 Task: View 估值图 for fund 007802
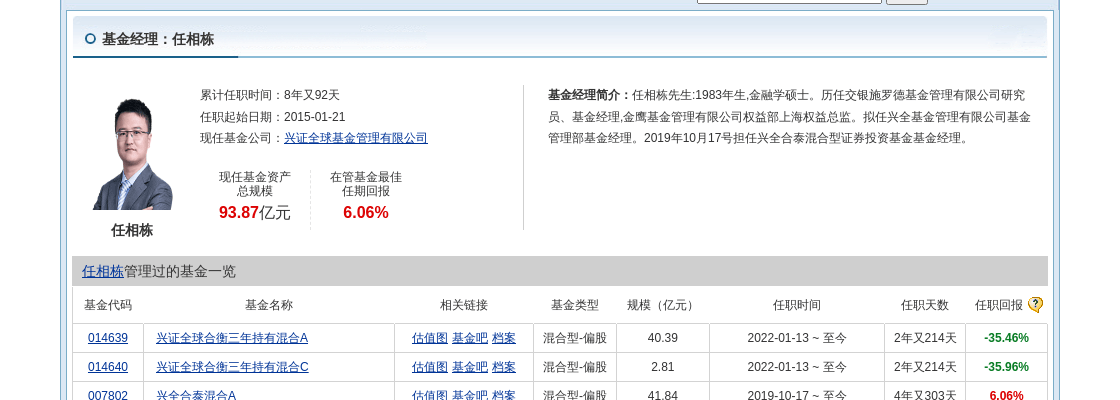point(430,395)
